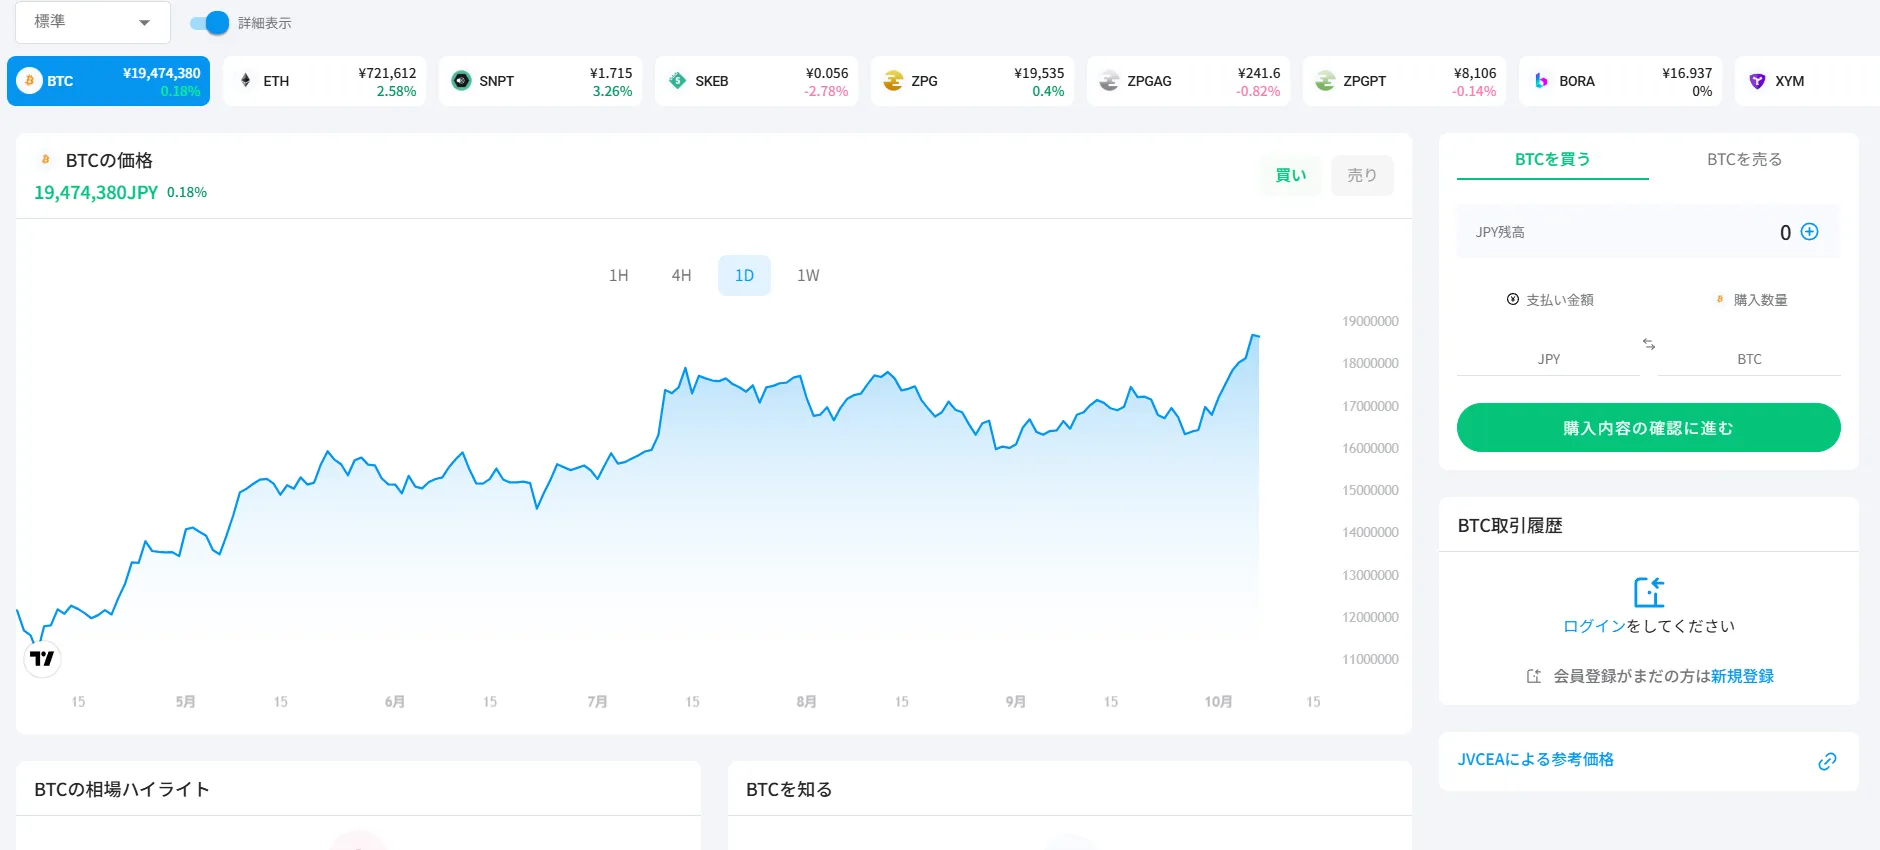
Task: Click the SNPT token icon
Action: [x=461, y=81]
